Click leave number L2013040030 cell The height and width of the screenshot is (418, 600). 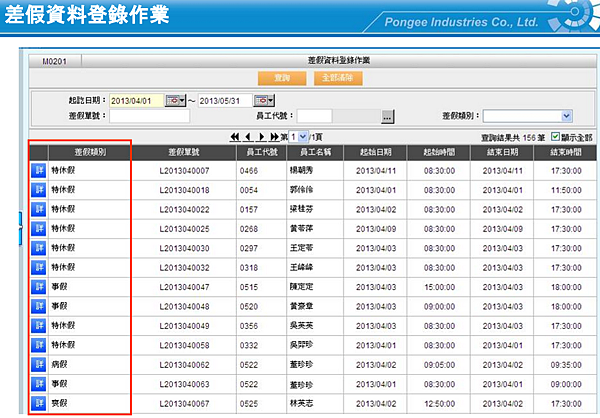184,248
